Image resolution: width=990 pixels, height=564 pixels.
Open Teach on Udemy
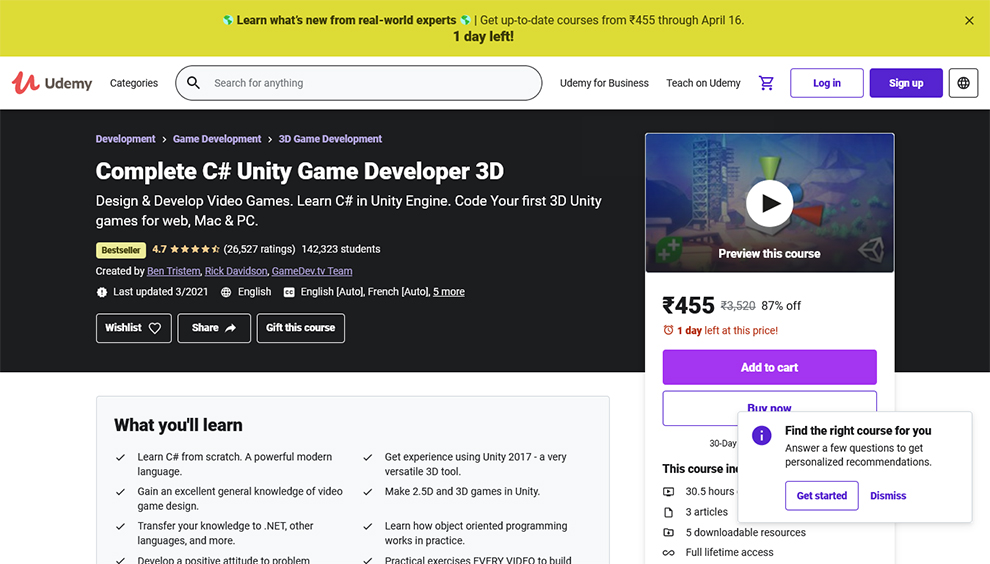tap(703, 83)
